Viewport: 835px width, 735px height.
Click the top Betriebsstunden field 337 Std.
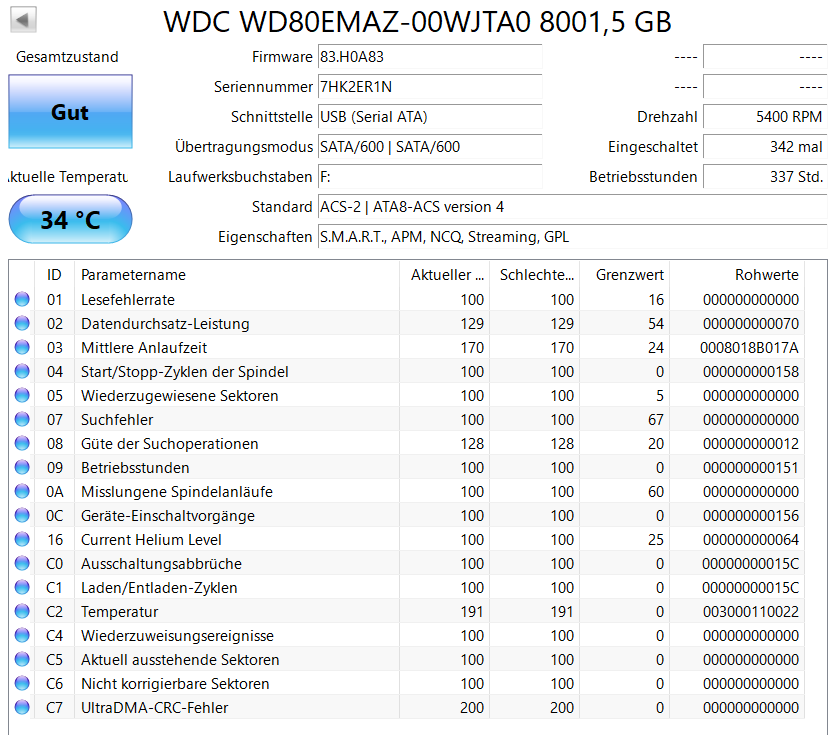(765, 176)
